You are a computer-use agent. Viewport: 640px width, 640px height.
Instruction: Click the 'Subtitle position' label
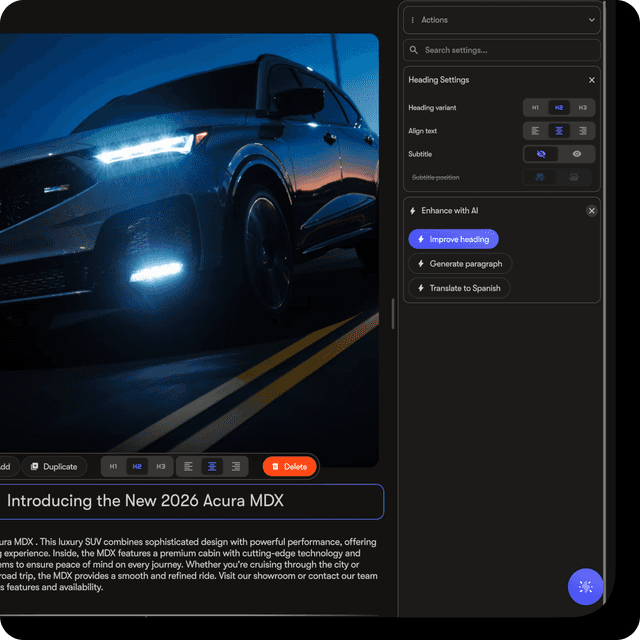point(436,177)
